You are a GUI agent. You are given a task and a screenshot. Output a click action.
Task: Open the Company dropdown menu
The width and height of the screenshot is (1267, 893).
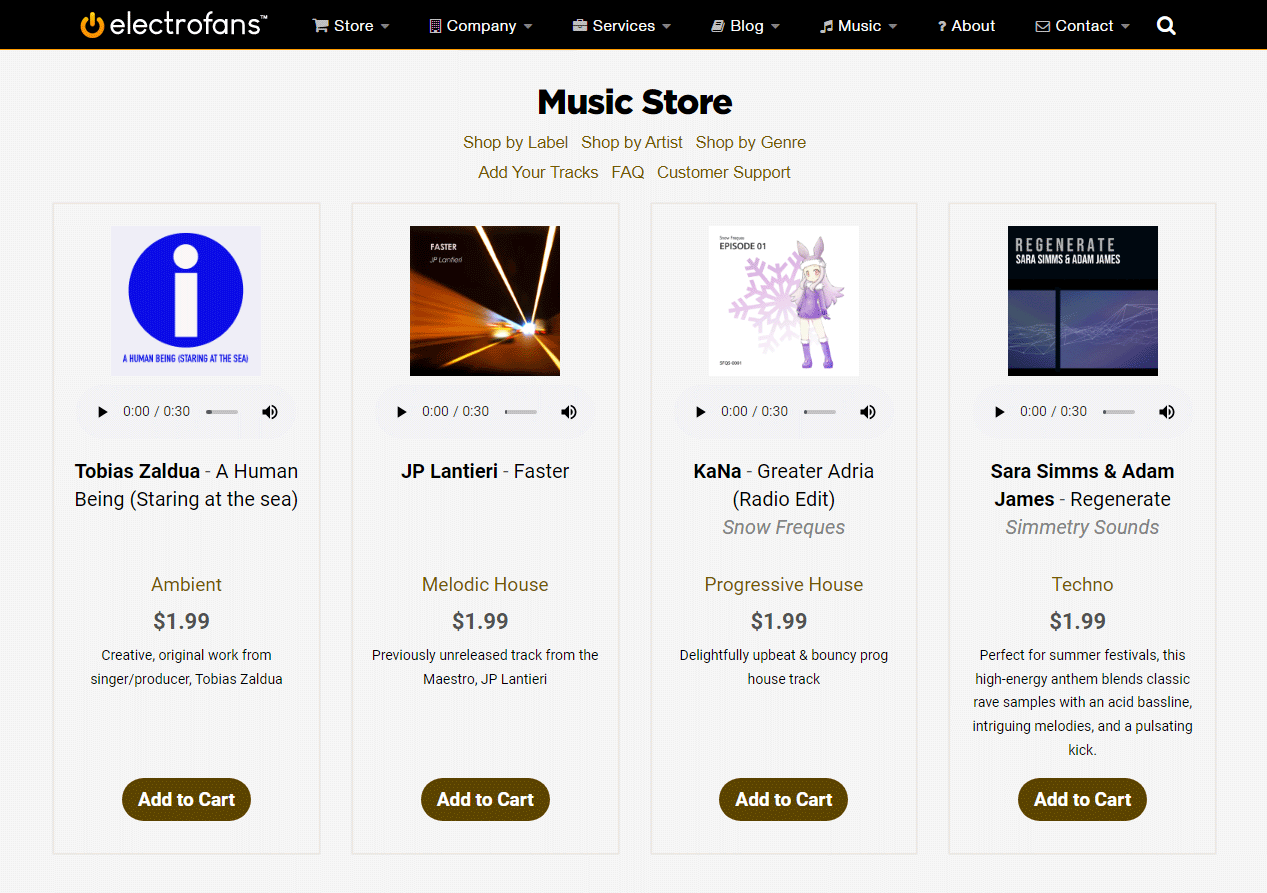point(480,26)
